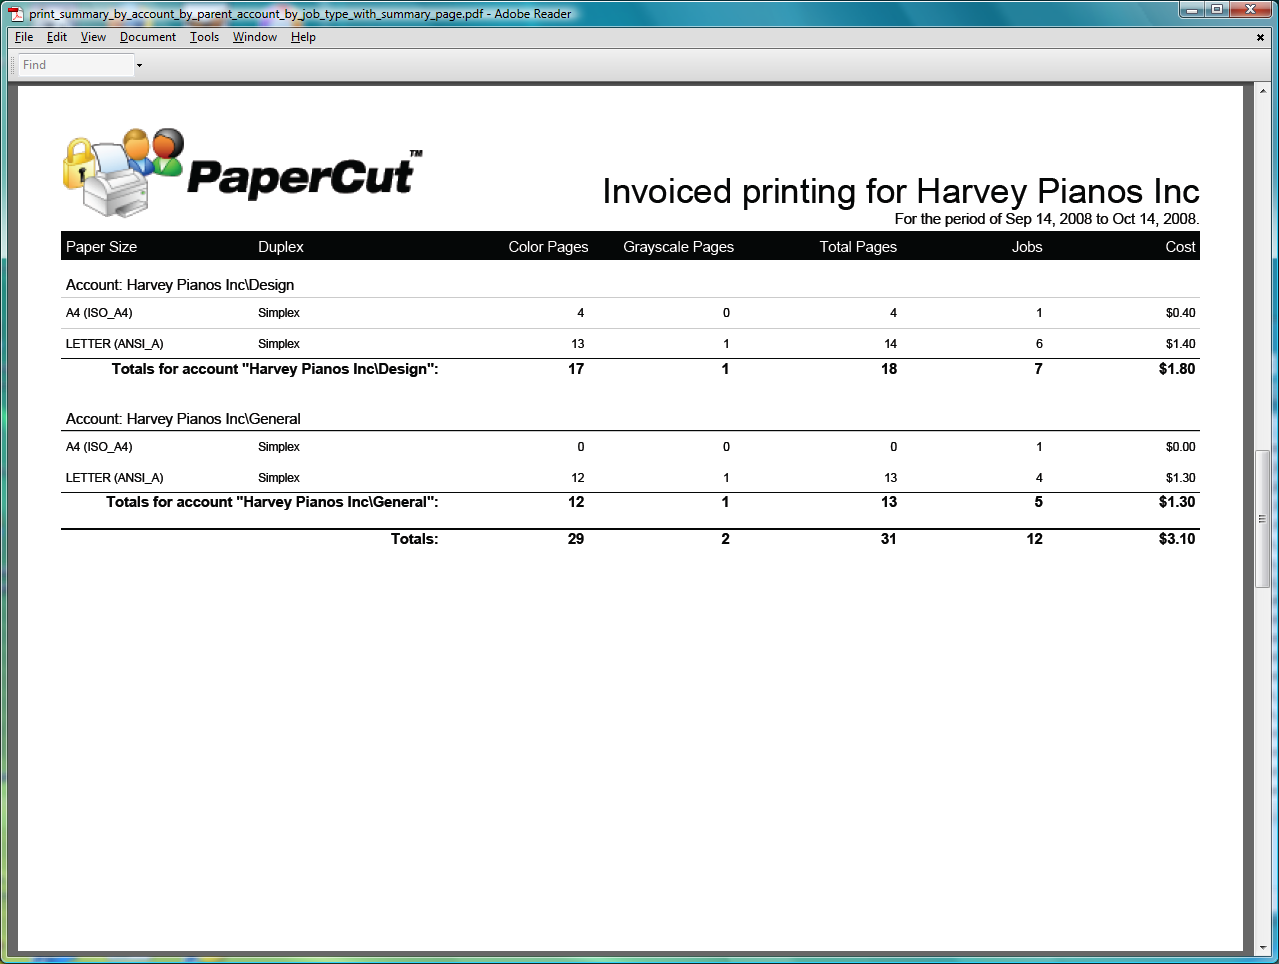This screenshot has width=1279, height=964.
Task: Click General total jobs value 5
Action: click(1038, 502)
